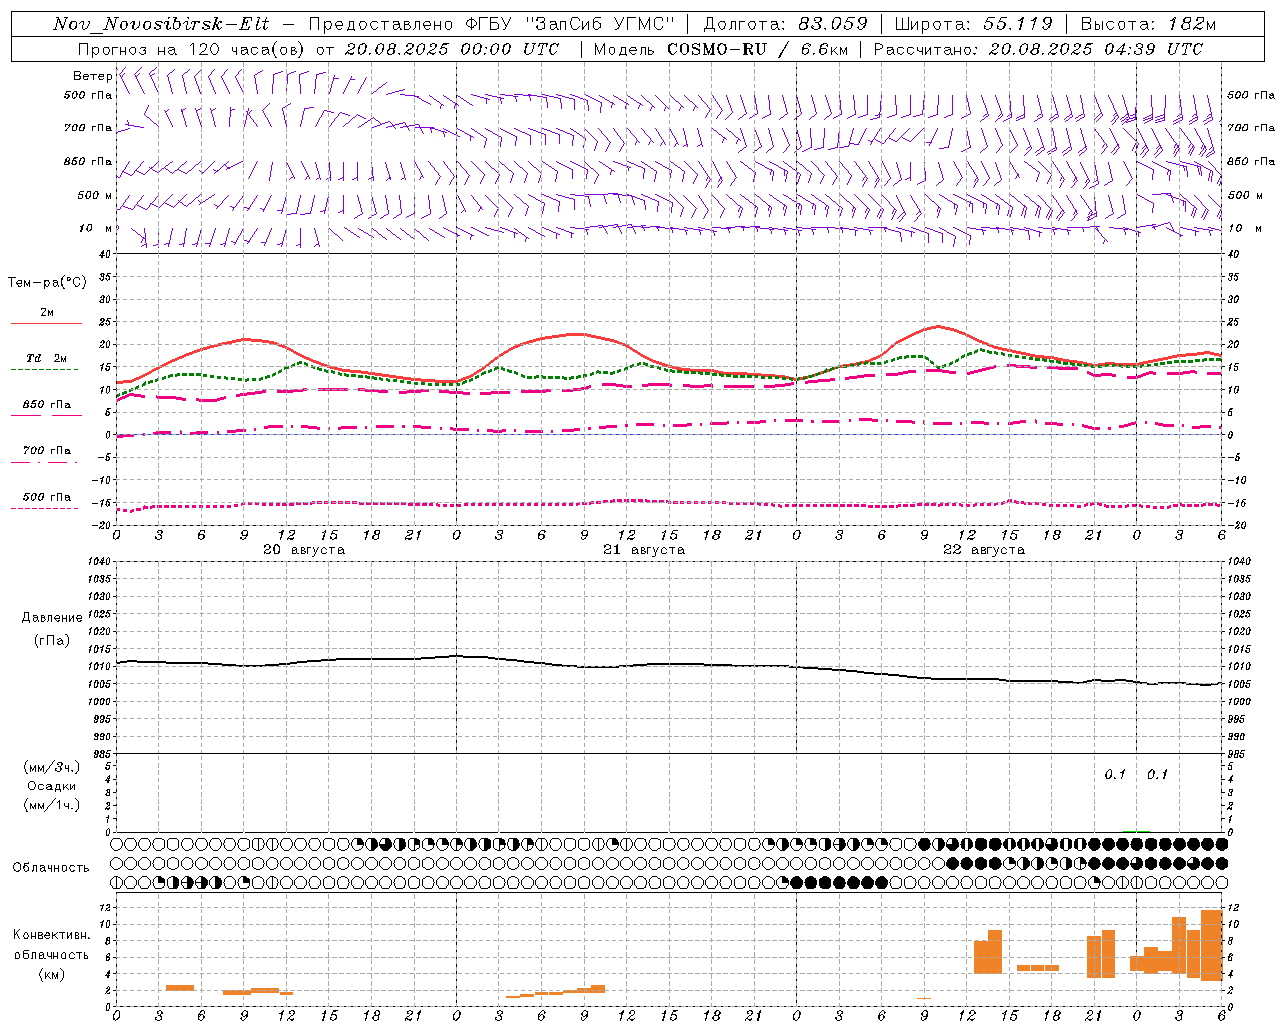This screenshot has height=1024, width=1280.
Task: Click the tallest orange convective bar at chart end
Action: (1212, 945)
